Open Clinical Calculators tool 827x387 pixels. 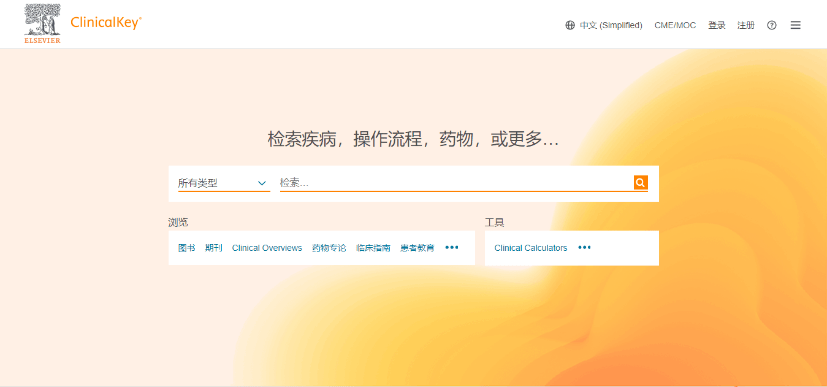pos(531,248)
